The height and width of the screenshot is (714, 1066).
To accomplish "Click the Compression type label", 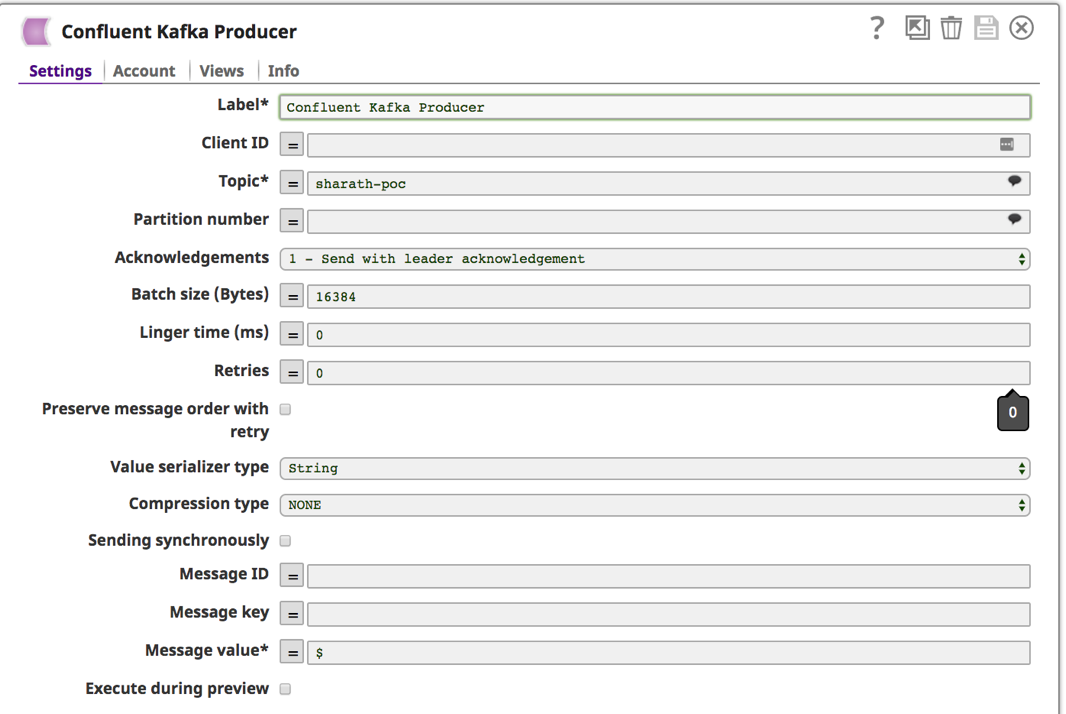I will pos(199,504).
